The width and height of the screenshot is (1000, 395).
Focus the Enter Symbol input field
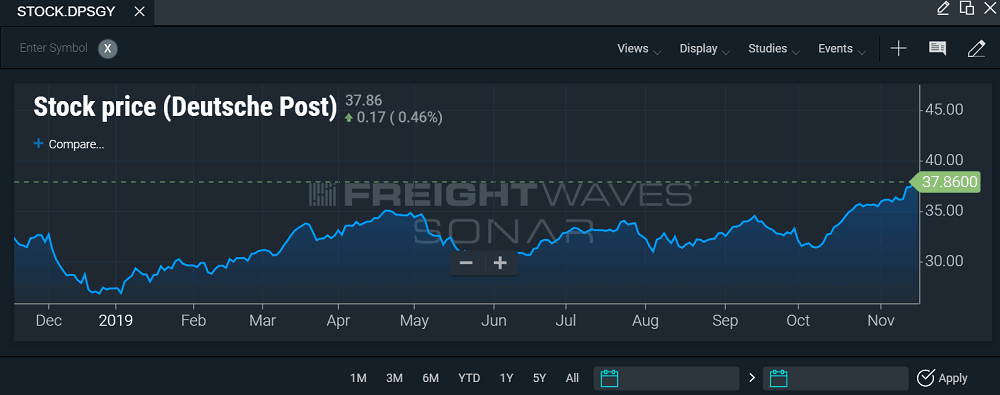[54, 48]
